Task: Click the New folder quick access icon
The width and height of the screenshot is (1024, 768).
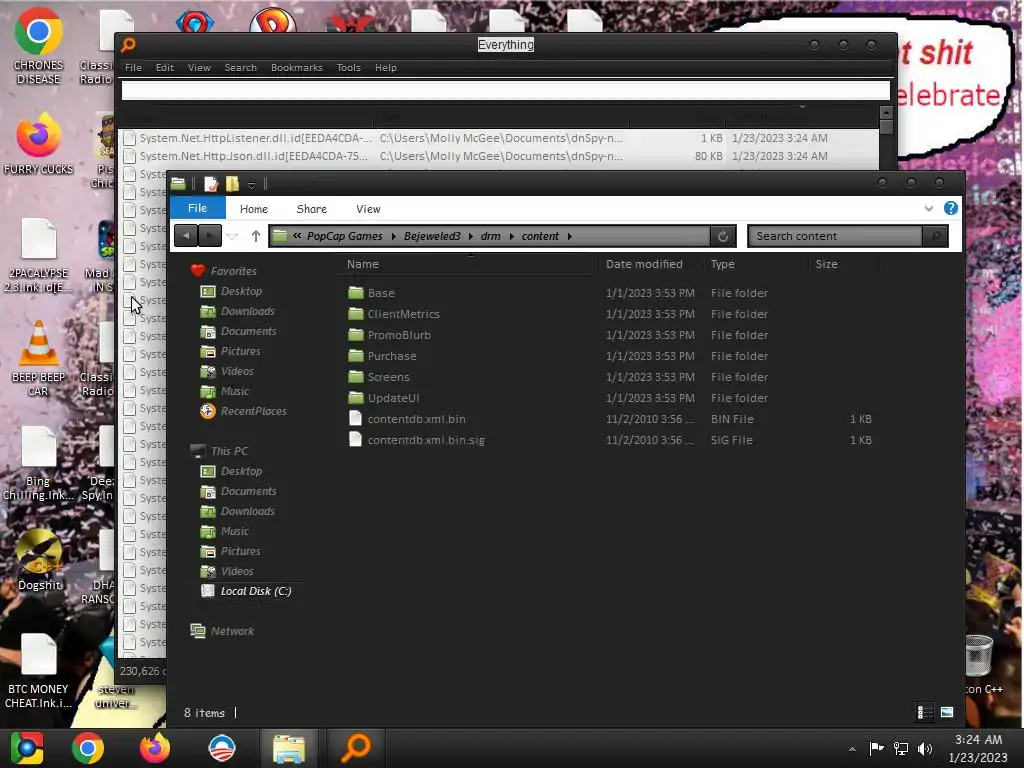Action: pos(232,184)
